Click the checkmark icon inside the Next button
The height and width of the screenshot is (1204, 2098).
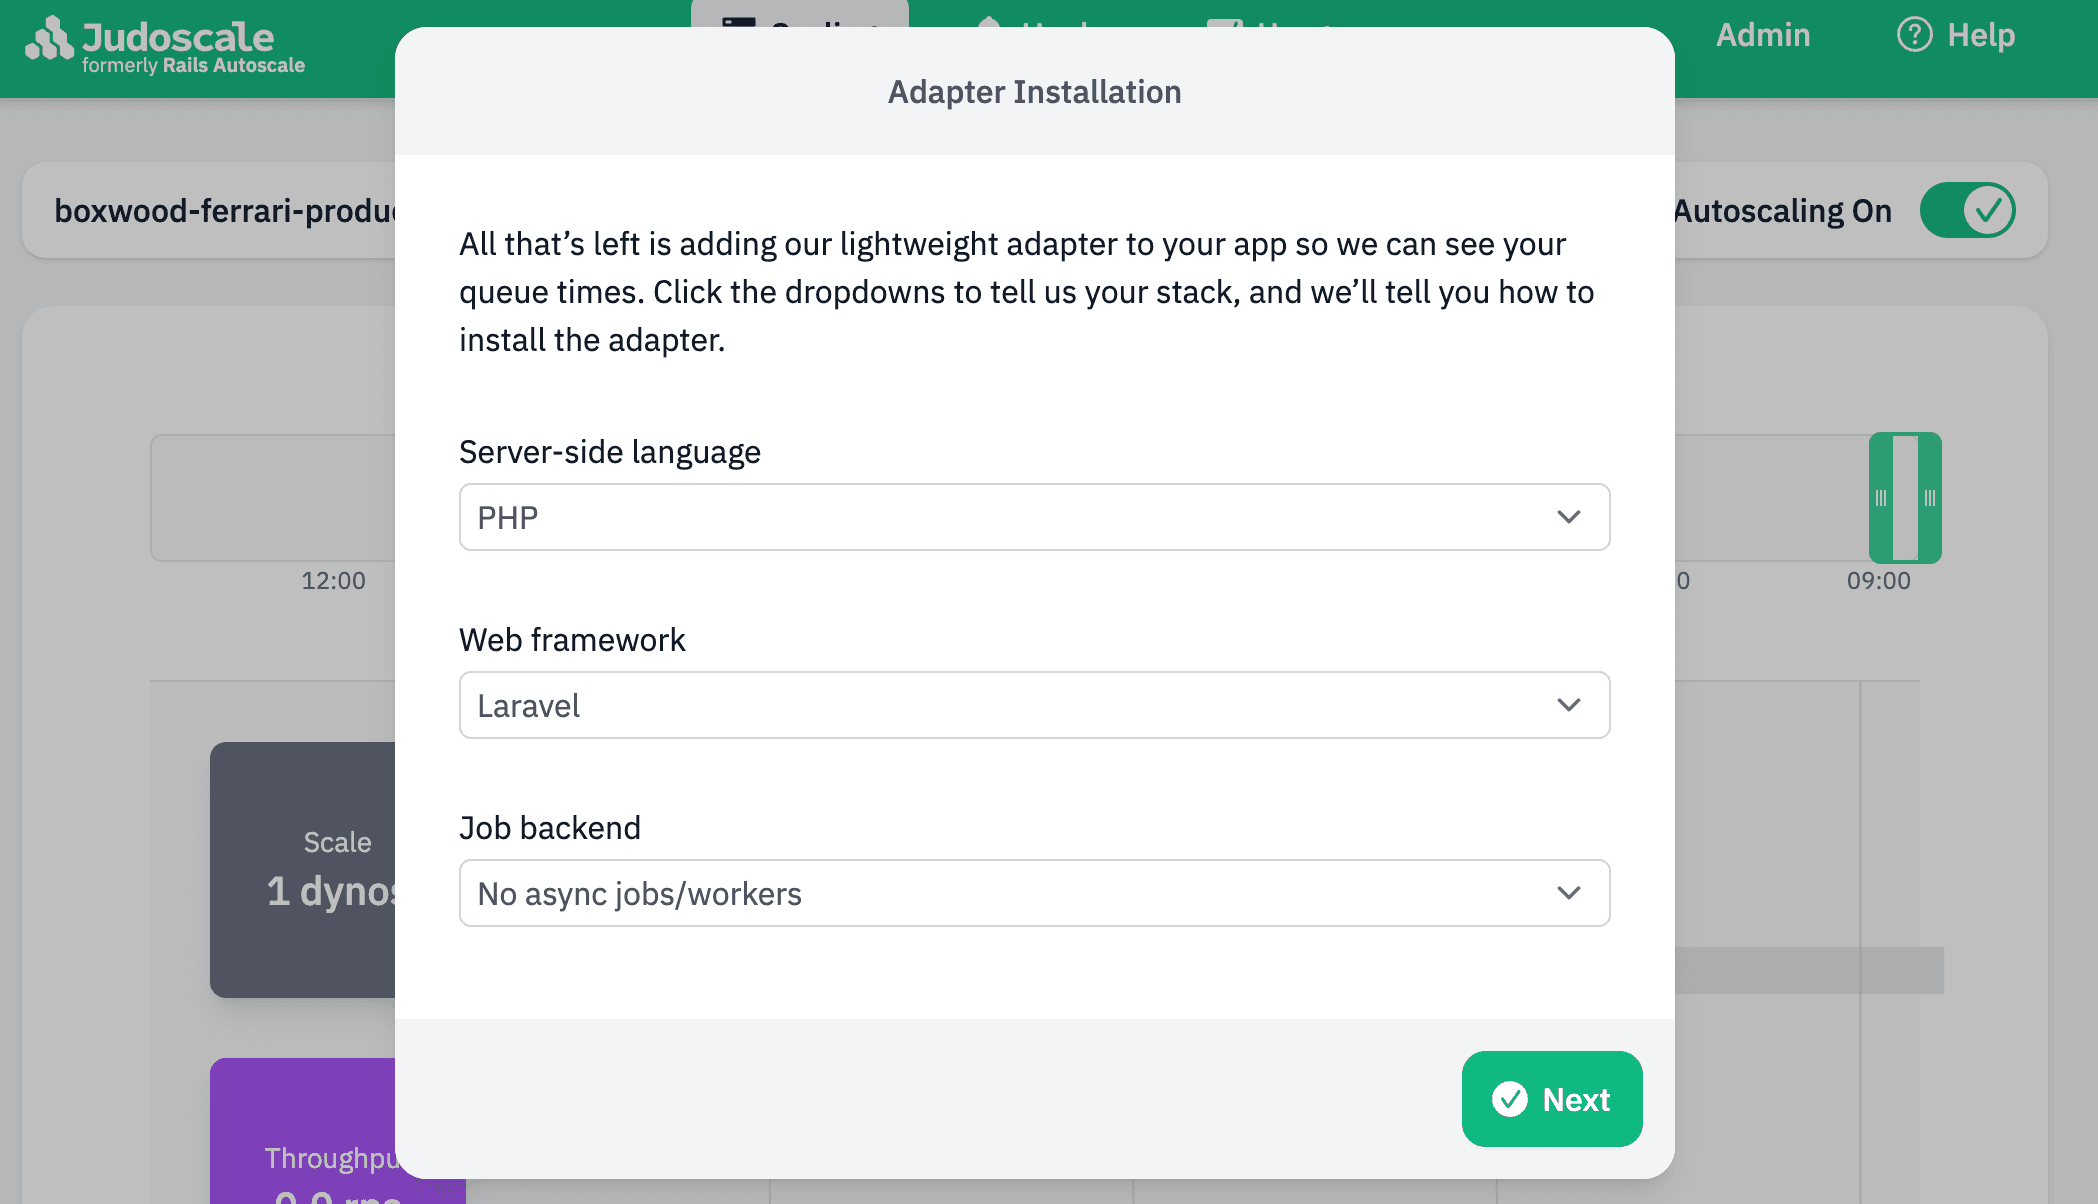[1510, 1099]
